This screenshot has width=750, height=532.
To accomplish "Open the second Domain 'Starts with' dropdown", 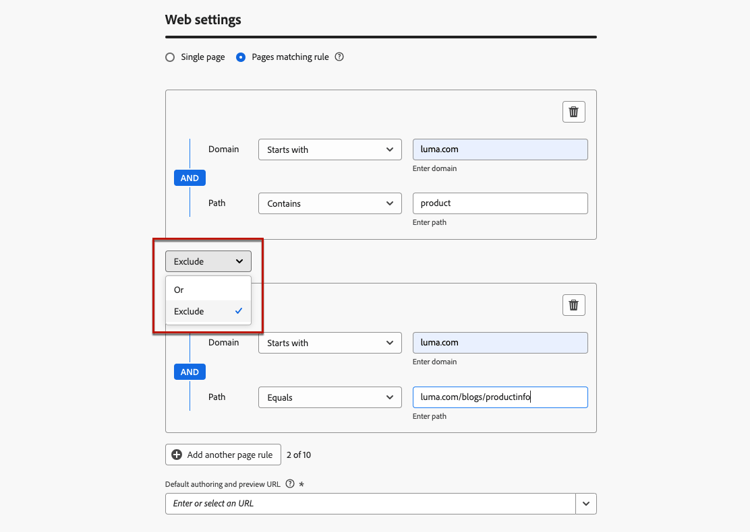I will tap(329, 343).
